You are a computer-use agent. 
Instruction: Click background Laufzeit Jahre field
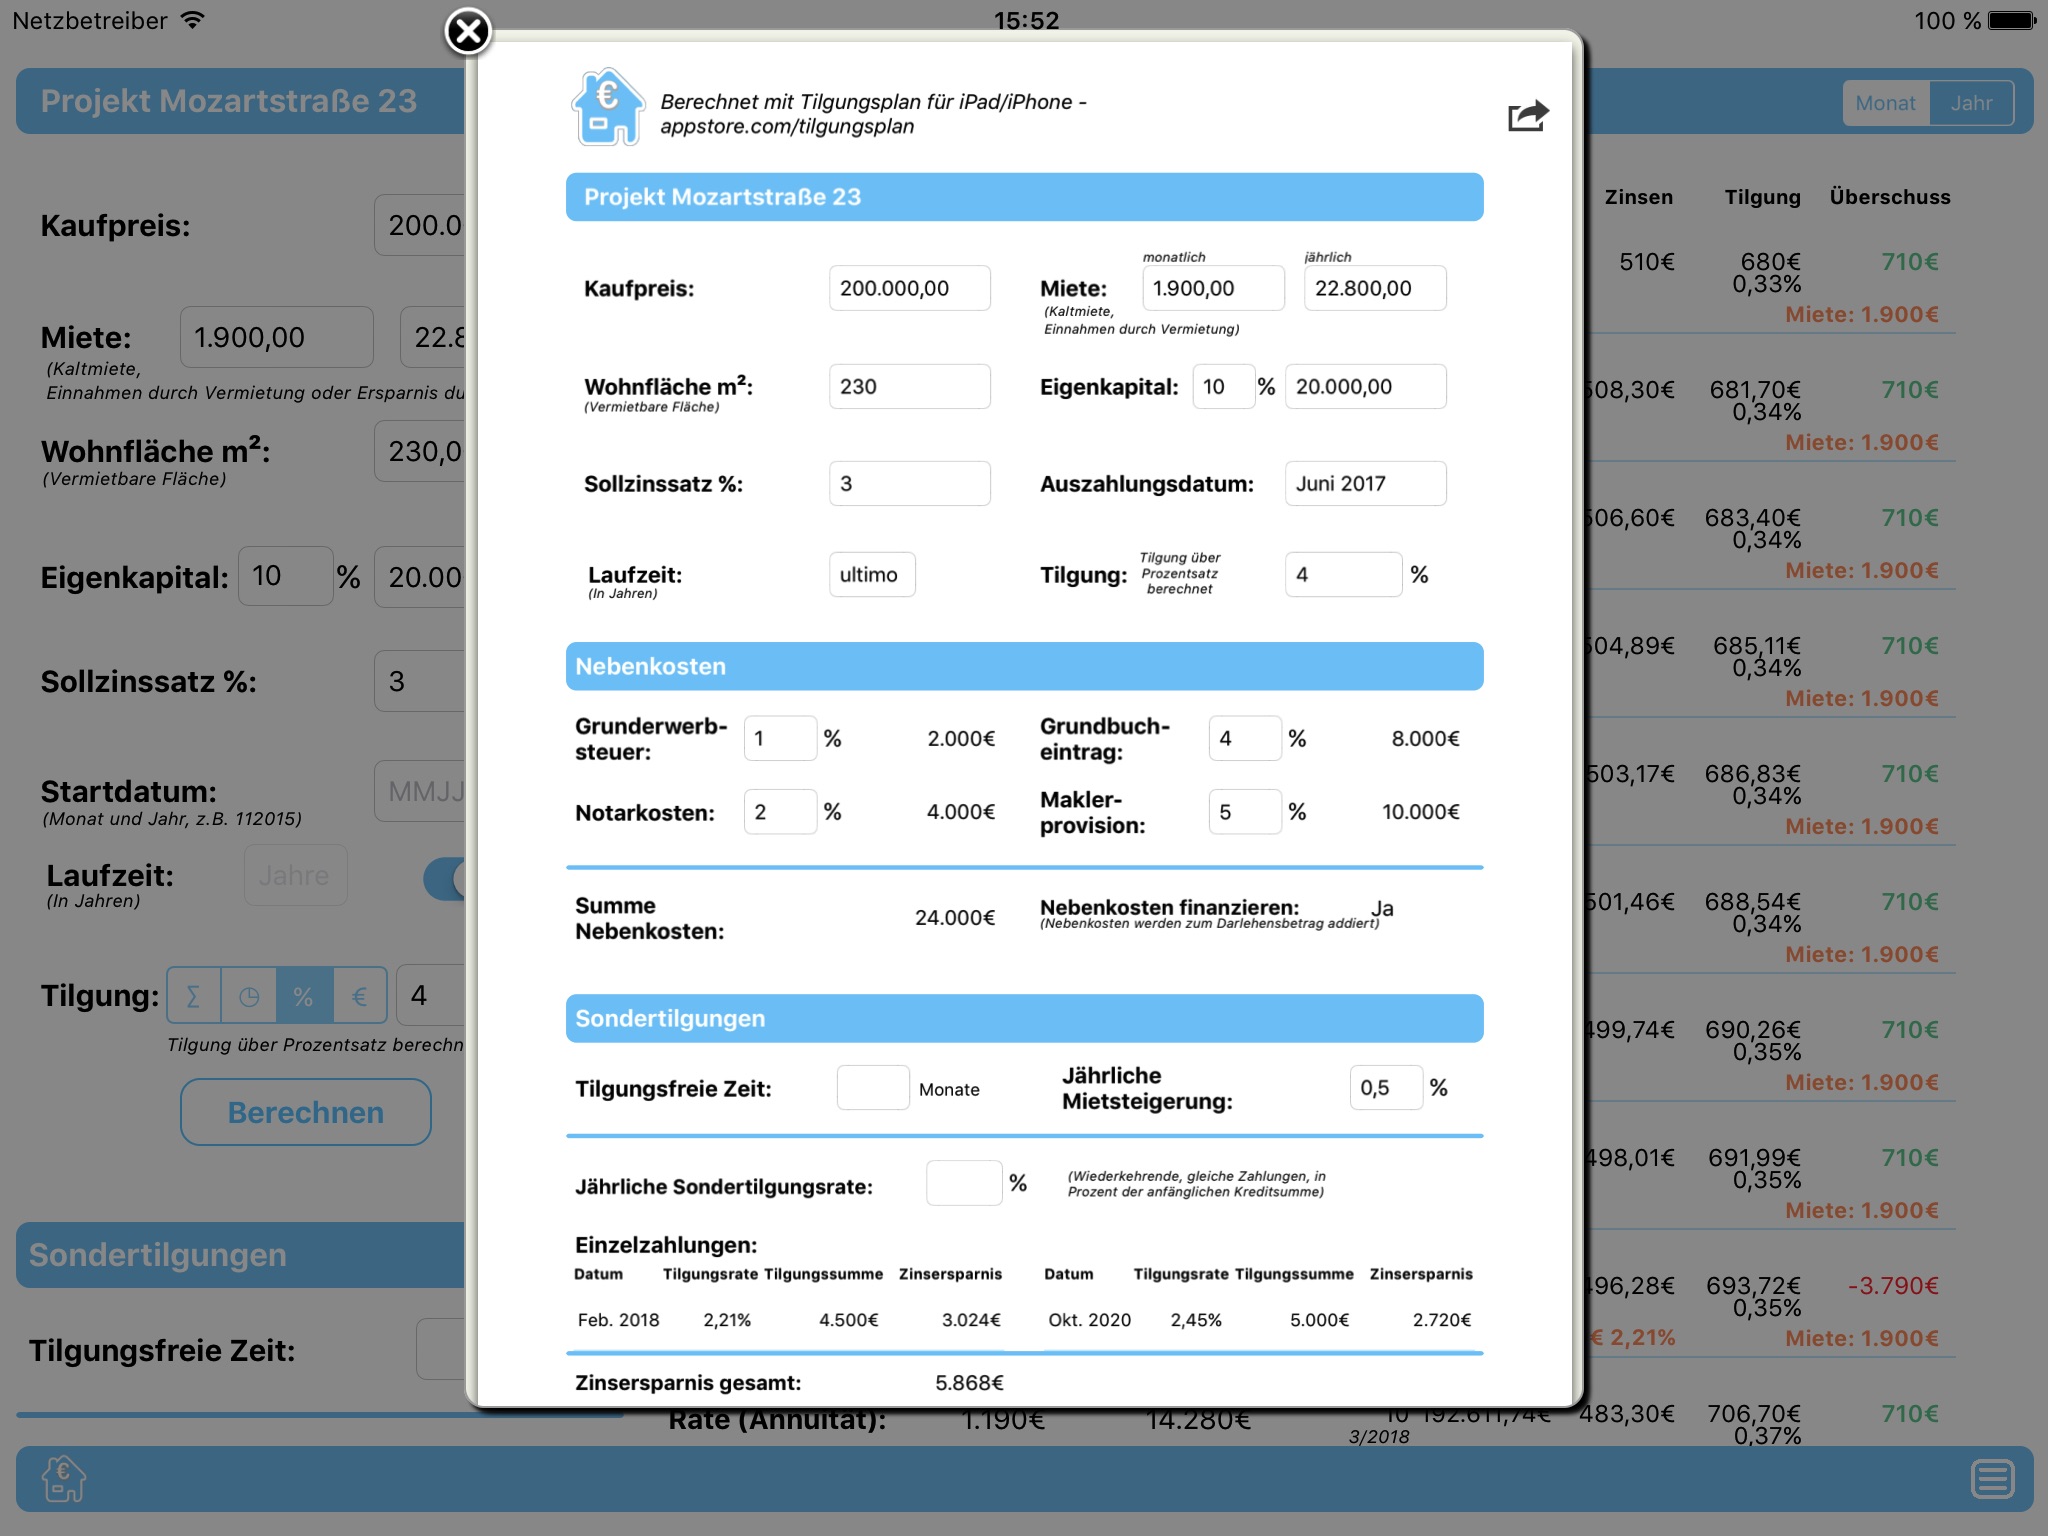click(296, 875)
